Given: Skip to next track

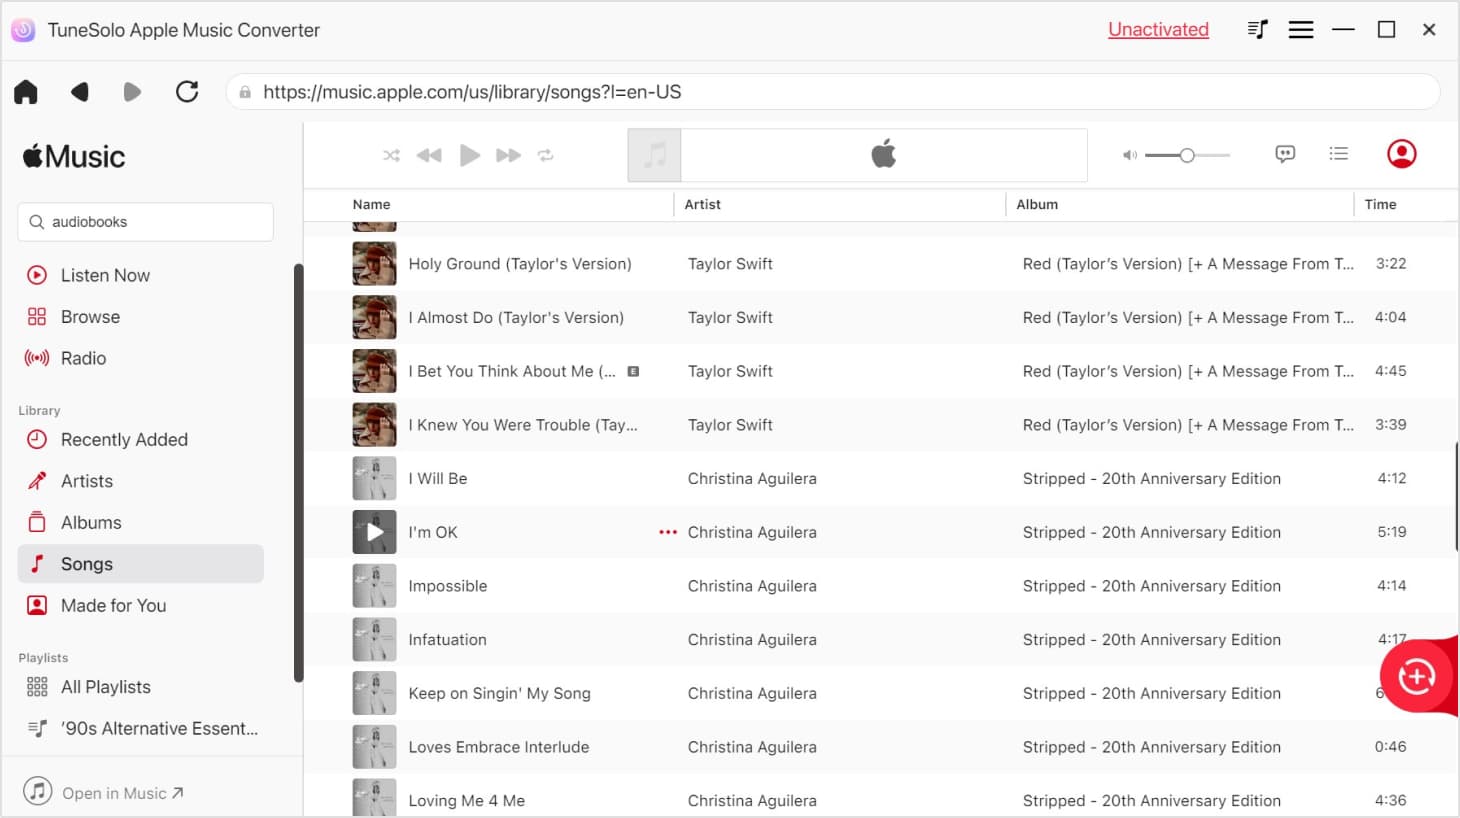Looking at the screenshot, I should (x=508, y=155).
